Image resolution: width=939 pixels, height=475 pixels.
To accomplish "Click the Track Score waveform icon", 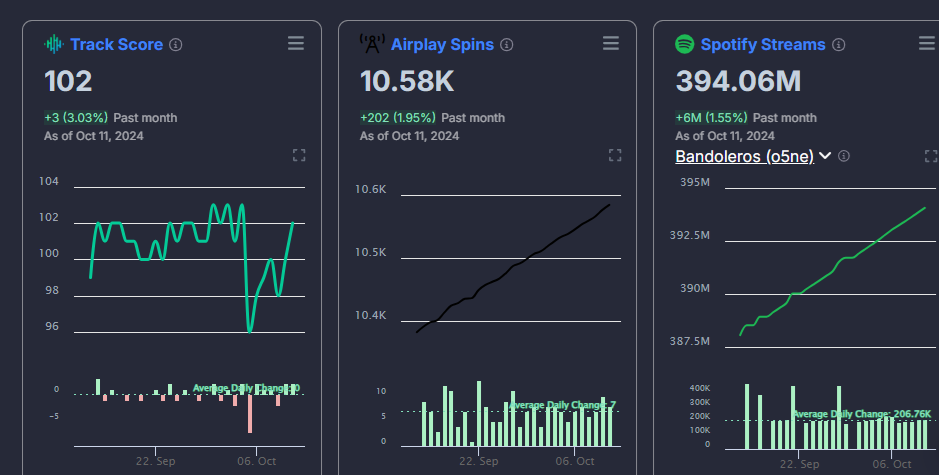I will point(53,44).
